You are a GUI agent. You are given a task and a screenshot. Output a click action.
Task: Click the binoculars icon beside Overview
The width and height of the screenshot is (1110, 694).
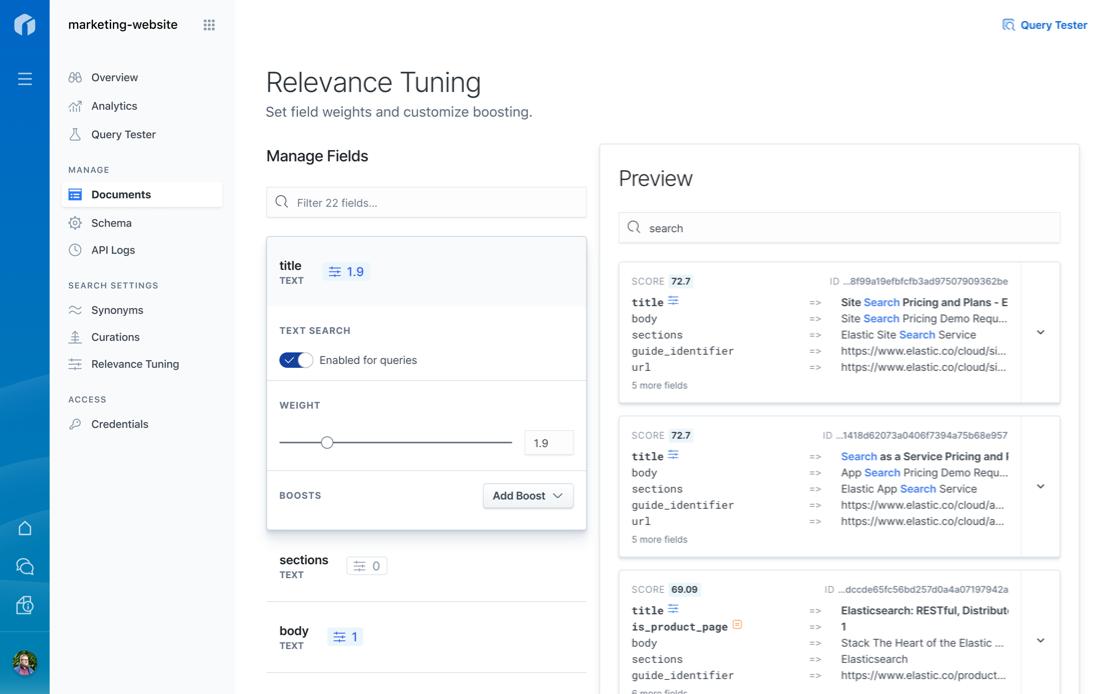pyautogui.click(x=75, y=78)
